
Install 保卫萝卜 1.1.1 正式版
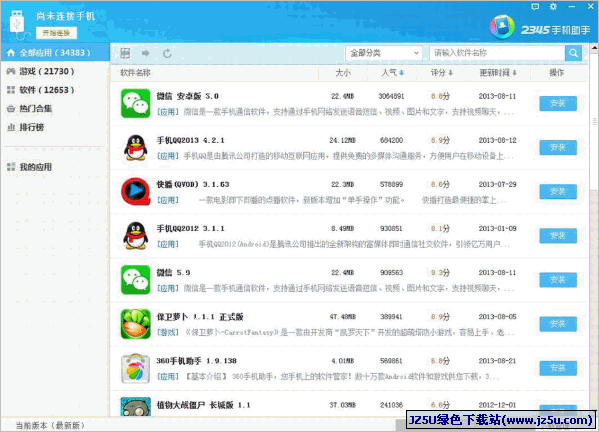pos(558,324)
